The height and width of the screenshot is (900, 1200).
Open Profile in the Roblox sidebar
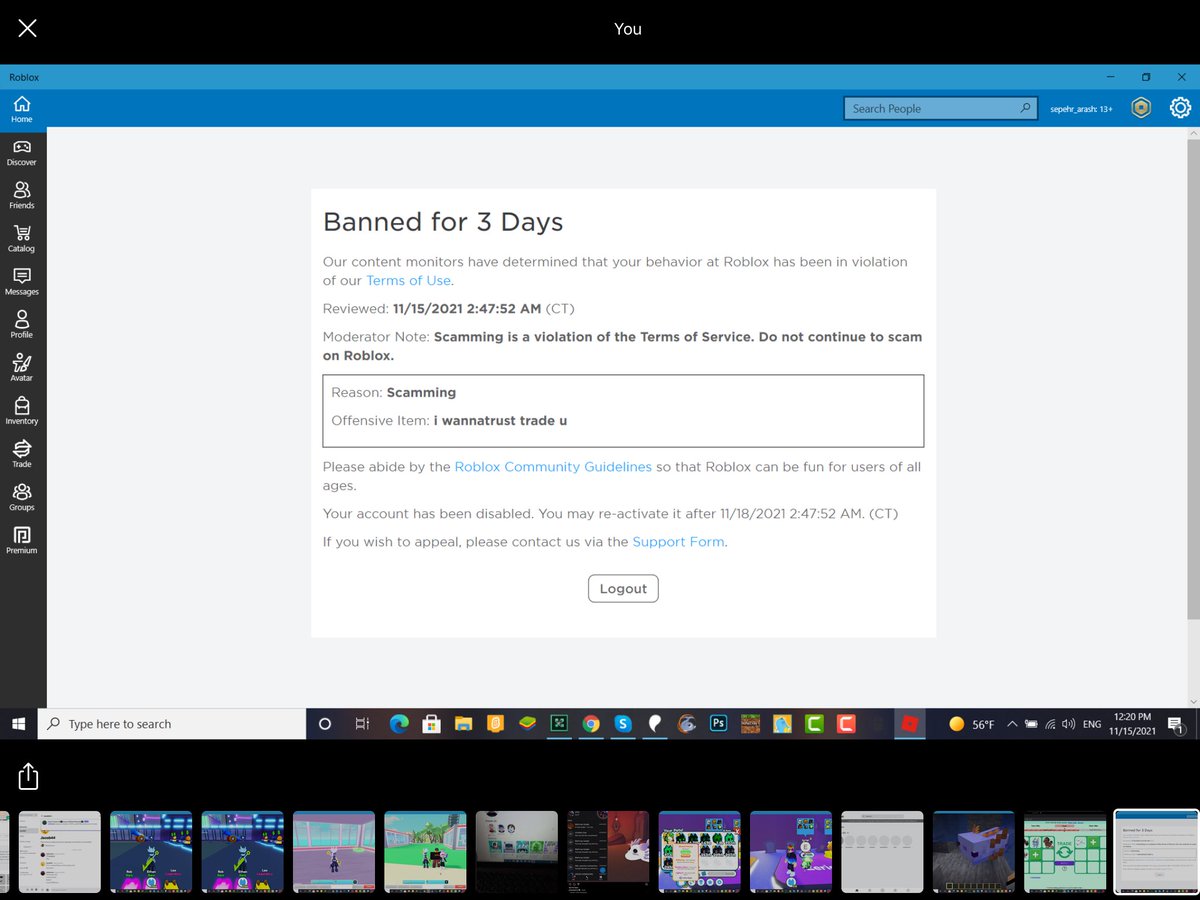click(x=22, y=324)
